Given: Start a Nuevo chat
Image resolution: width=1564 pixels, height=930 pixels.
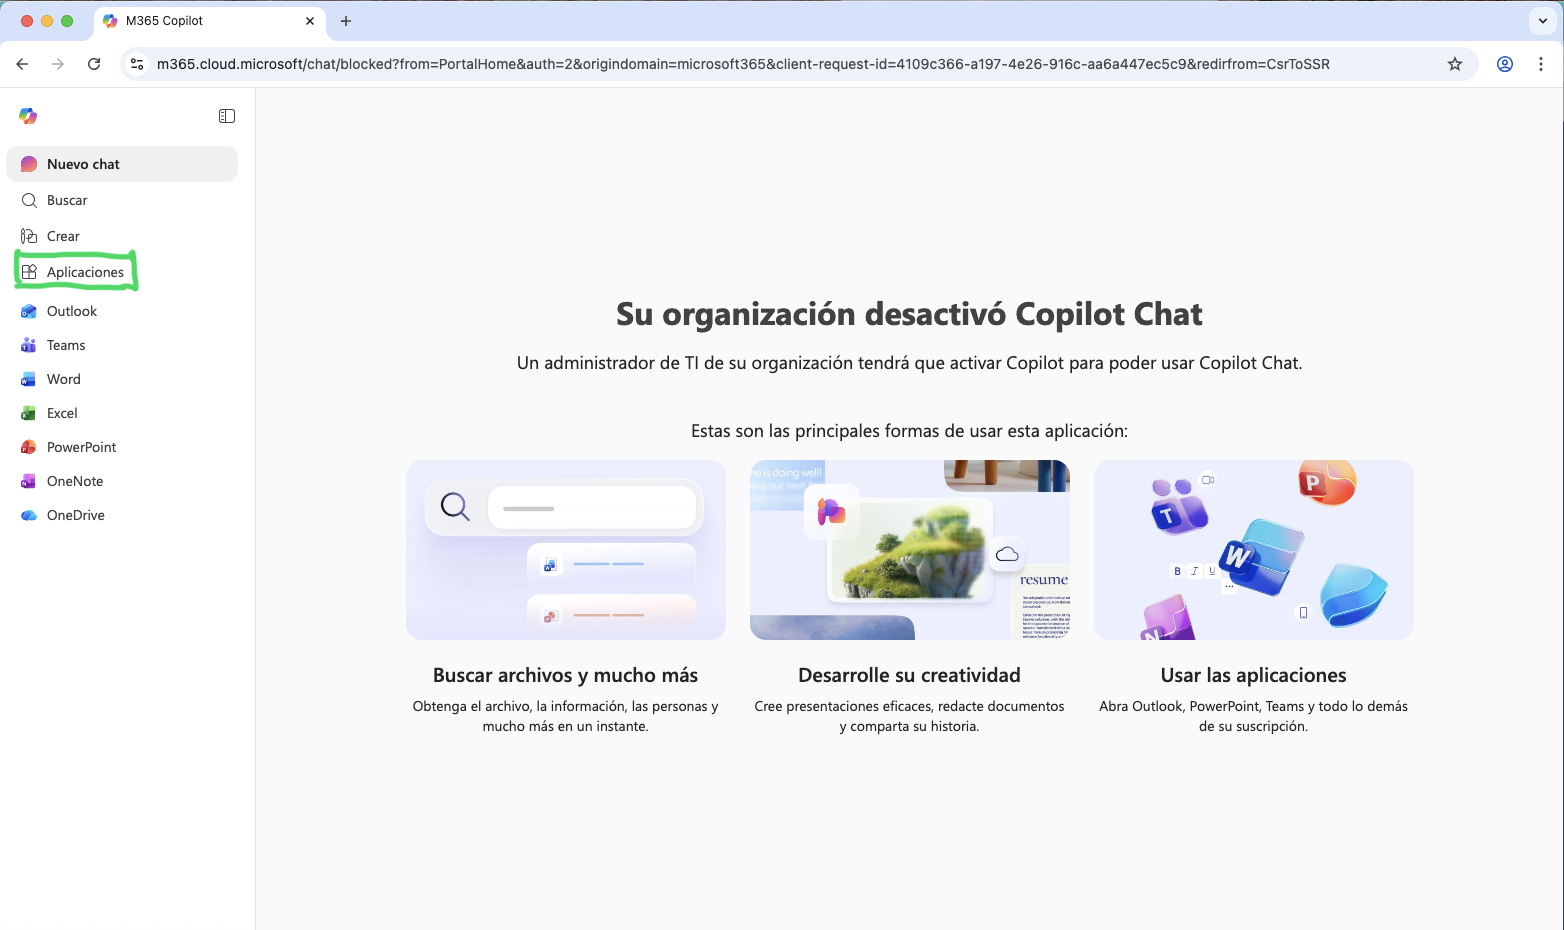Looking at the screenshot, I should pyautogui.click(x=122, y=164).
